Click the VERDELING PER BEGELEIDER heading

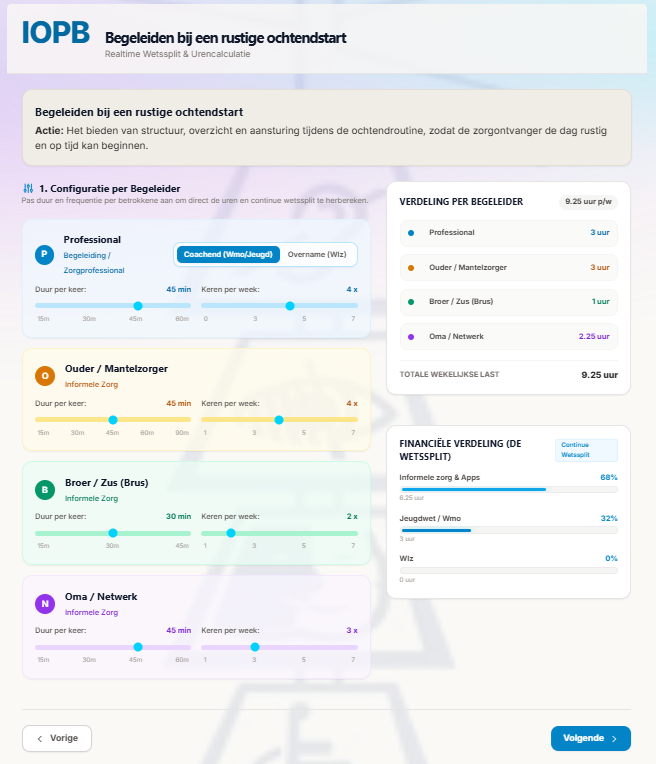pos(461,202)
